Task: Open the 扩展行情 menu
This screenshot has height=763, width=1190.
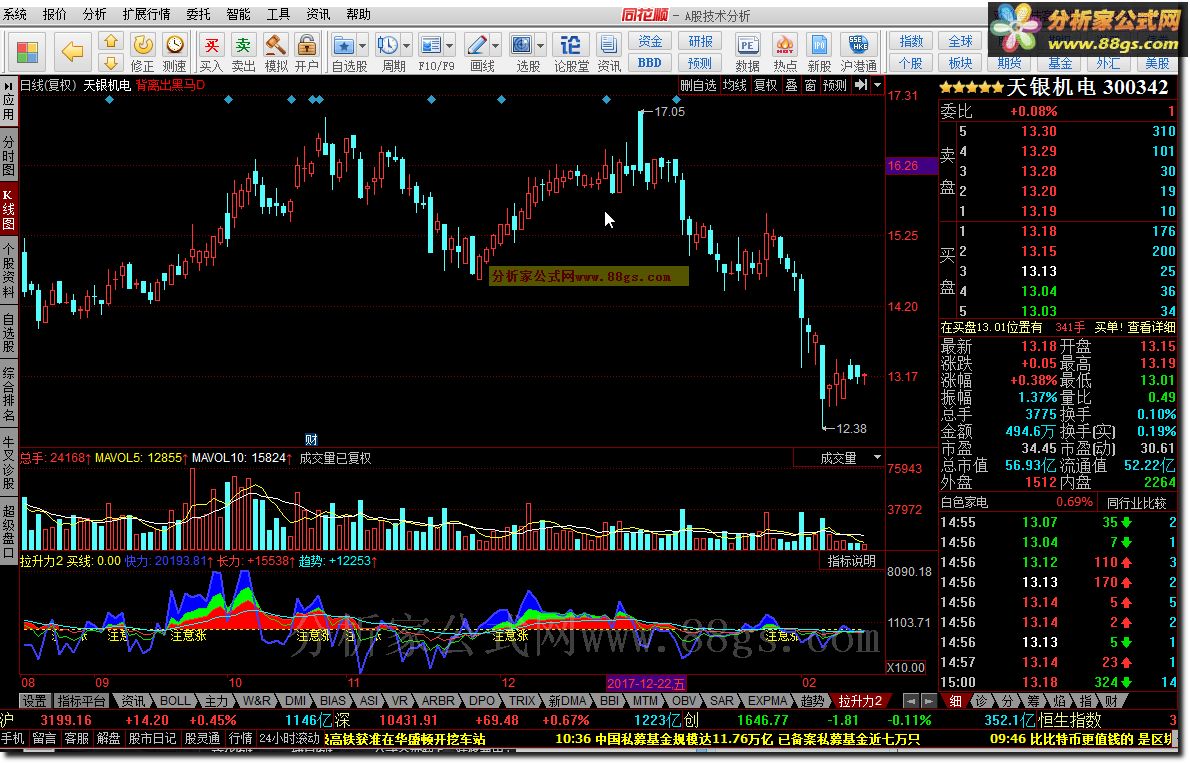Action: point(146,14)
